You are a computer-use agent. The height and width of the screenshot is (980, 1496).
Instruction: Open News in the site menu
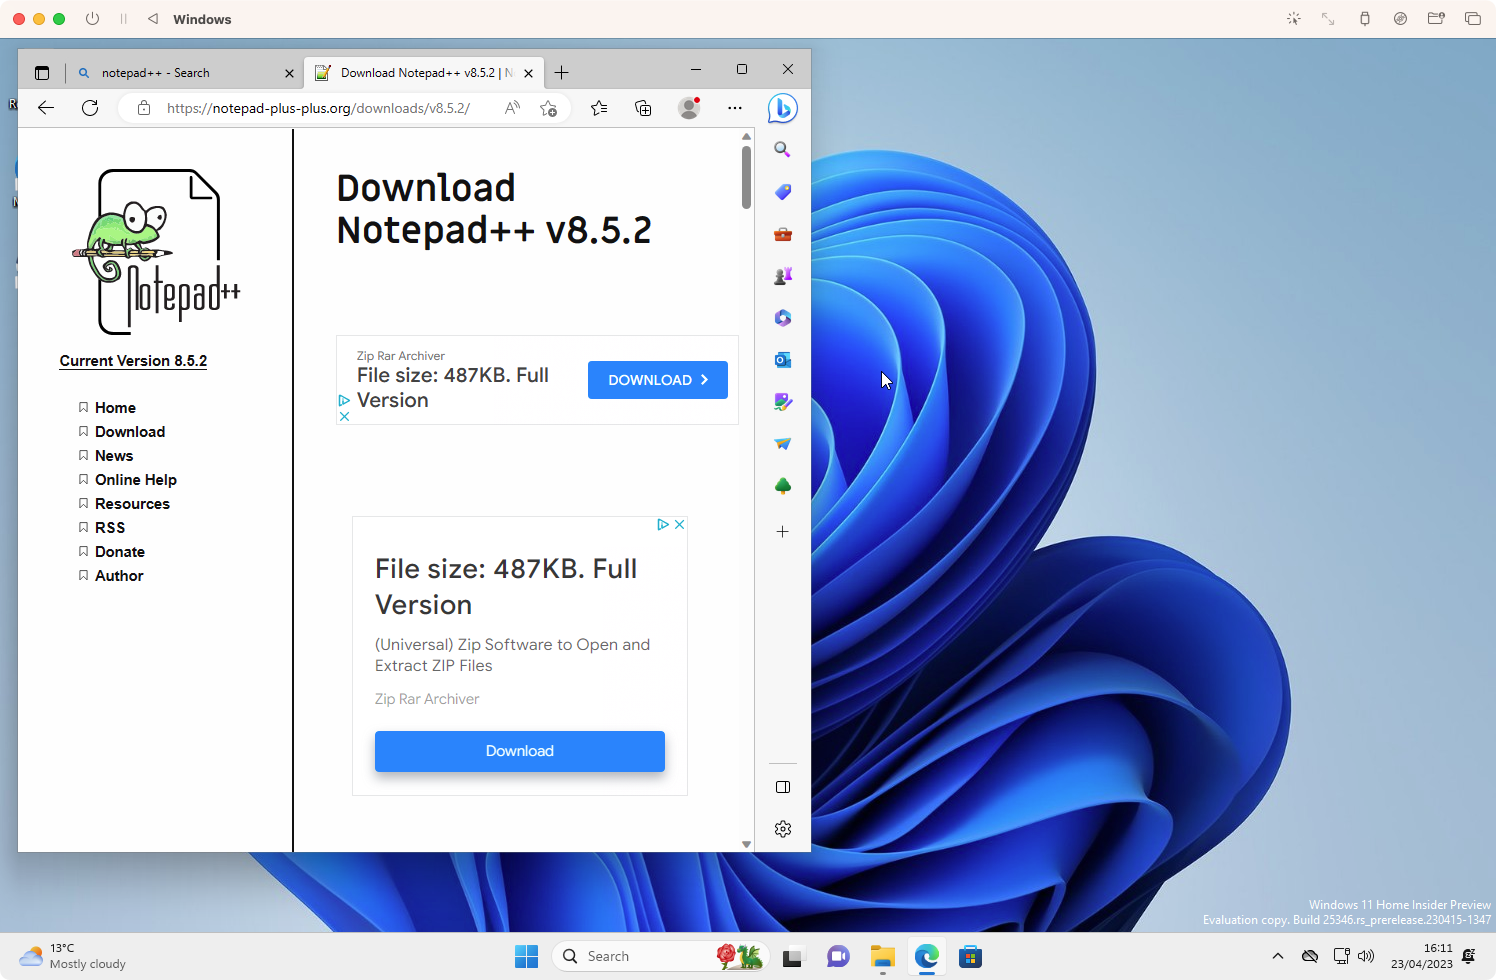tap(114, 456)
